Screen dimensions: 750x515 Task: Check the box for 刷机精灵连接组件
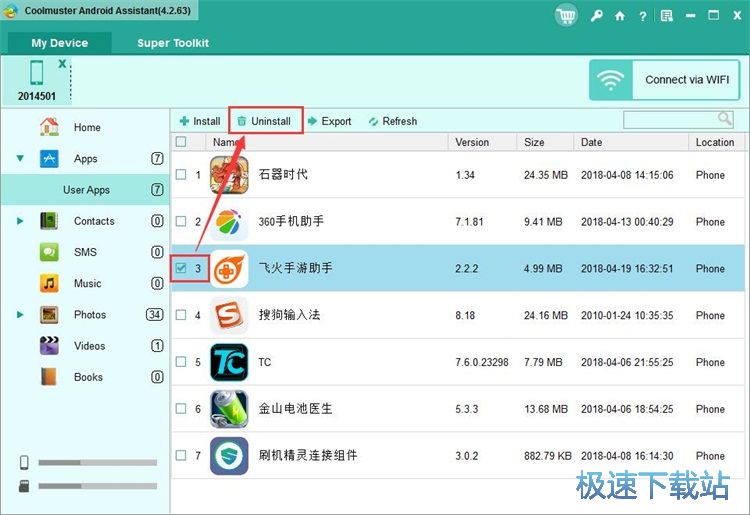pos(181,455)
